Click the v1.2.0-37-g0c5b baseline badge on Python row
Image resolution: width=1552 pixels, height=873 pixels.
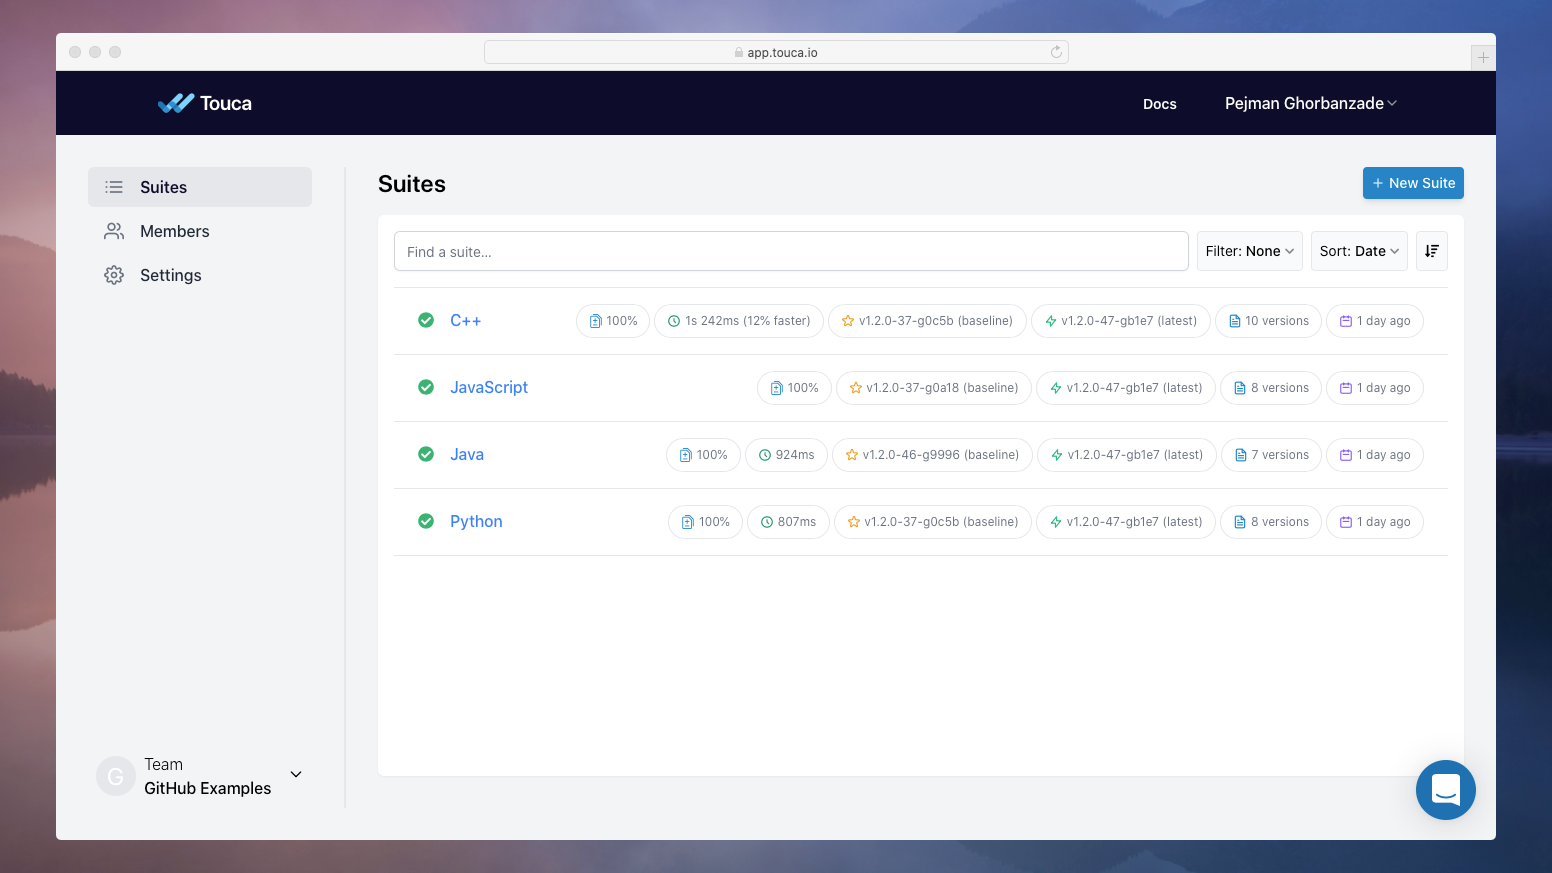(933, 522)
